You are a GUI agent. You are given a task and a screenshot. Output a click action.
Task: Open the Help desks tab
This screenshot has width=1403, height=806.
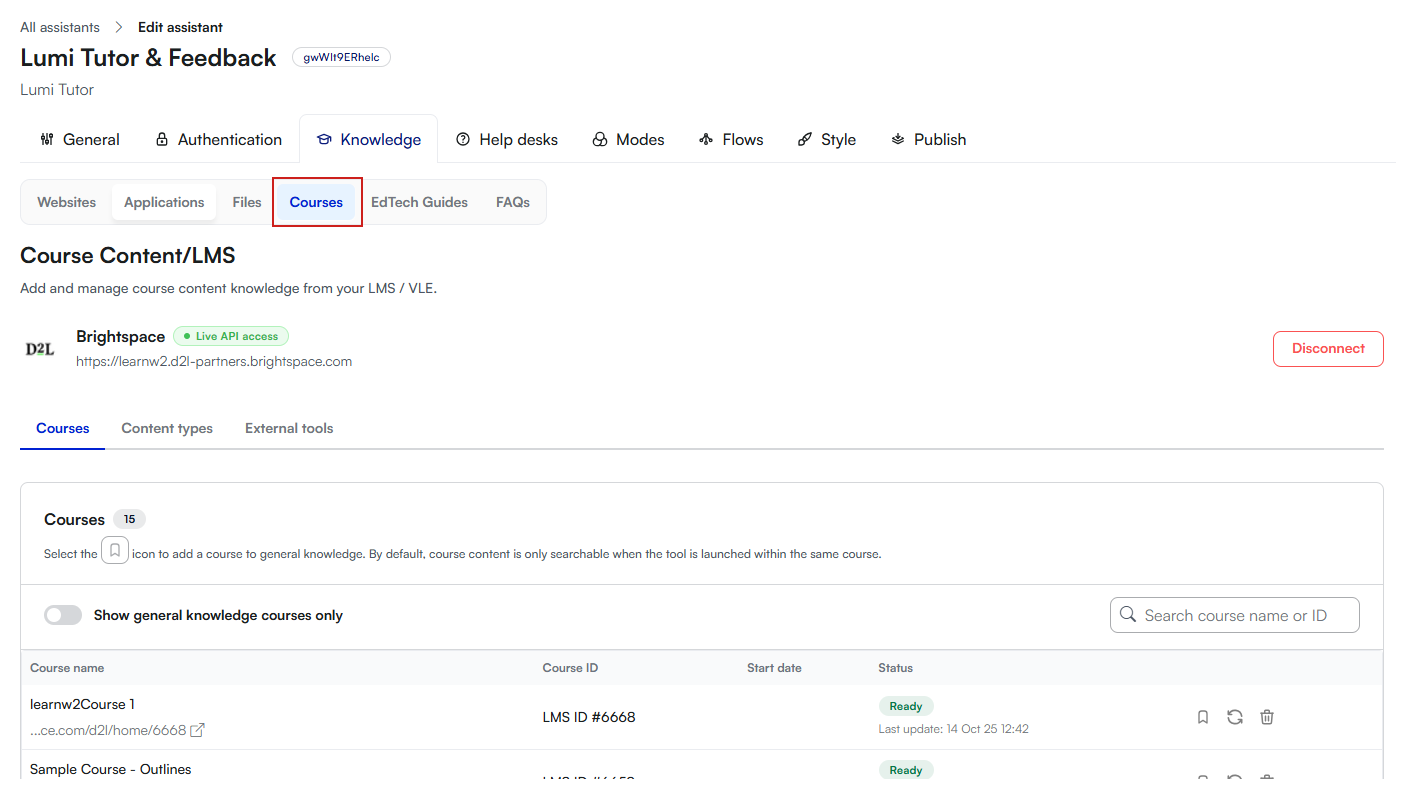pyautogui.click(x=507, y=139)
